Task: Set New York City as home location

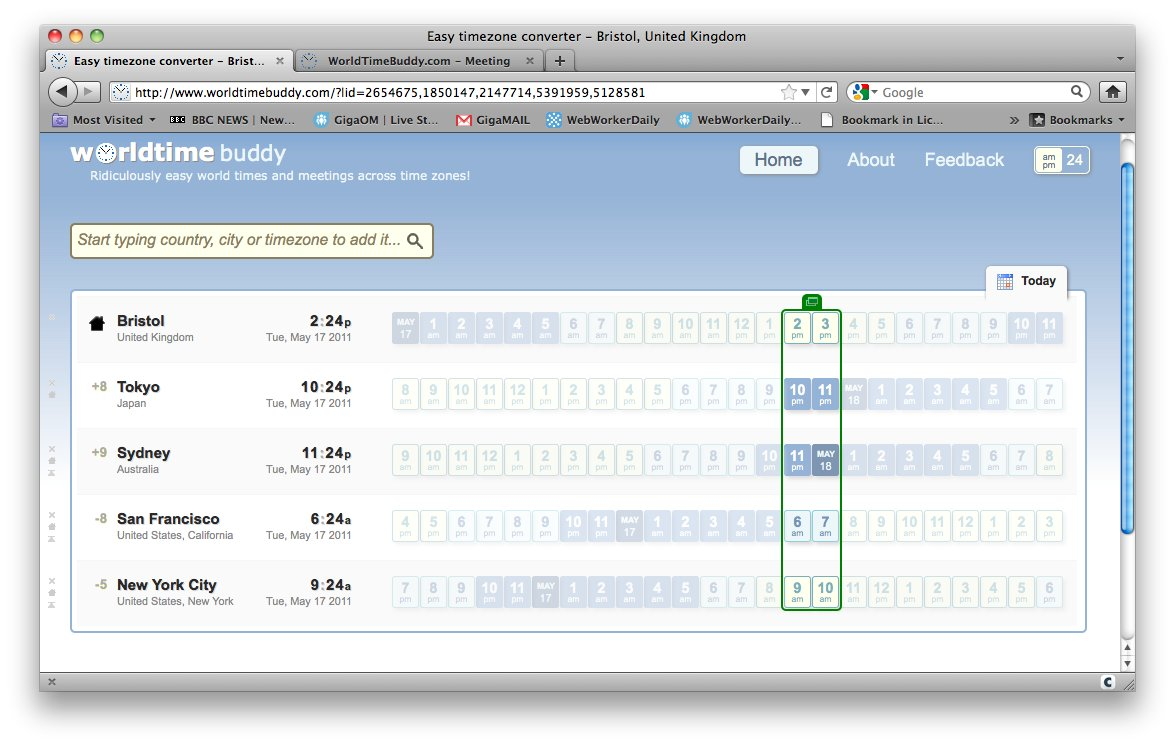Action: [52, 592]
